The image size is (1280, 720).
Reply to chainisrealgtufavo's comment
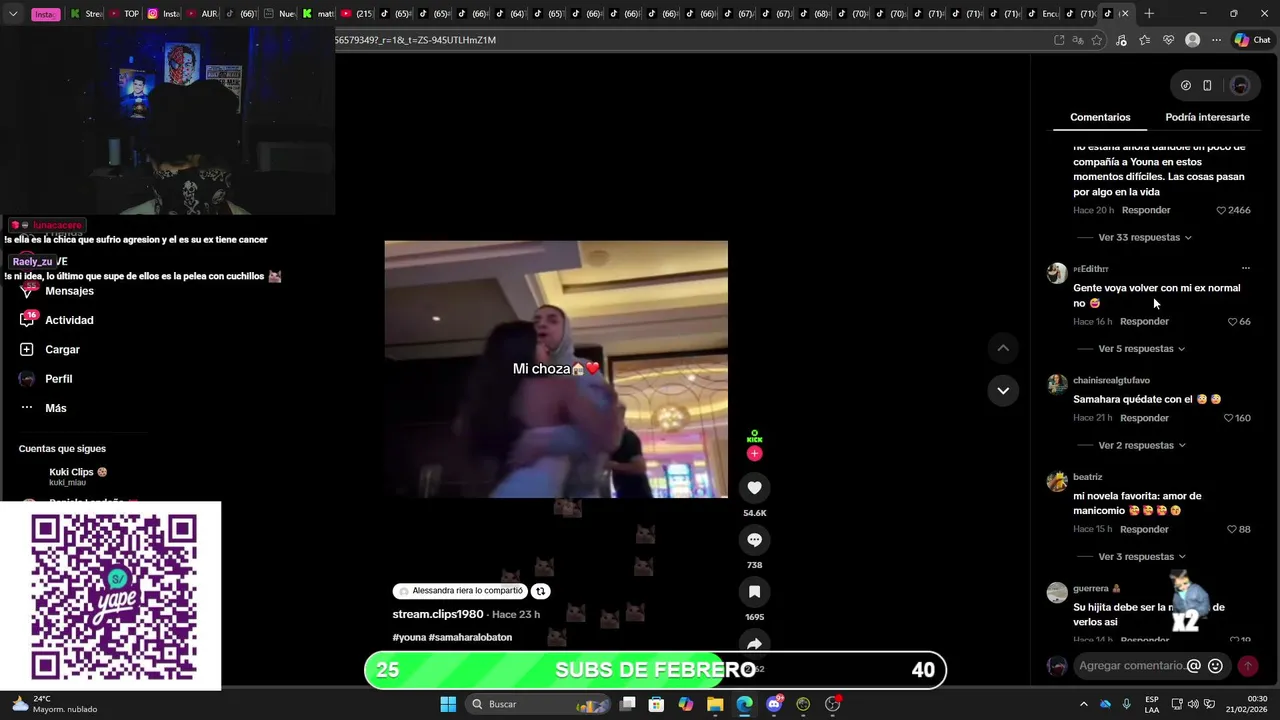coord(1144,418)
